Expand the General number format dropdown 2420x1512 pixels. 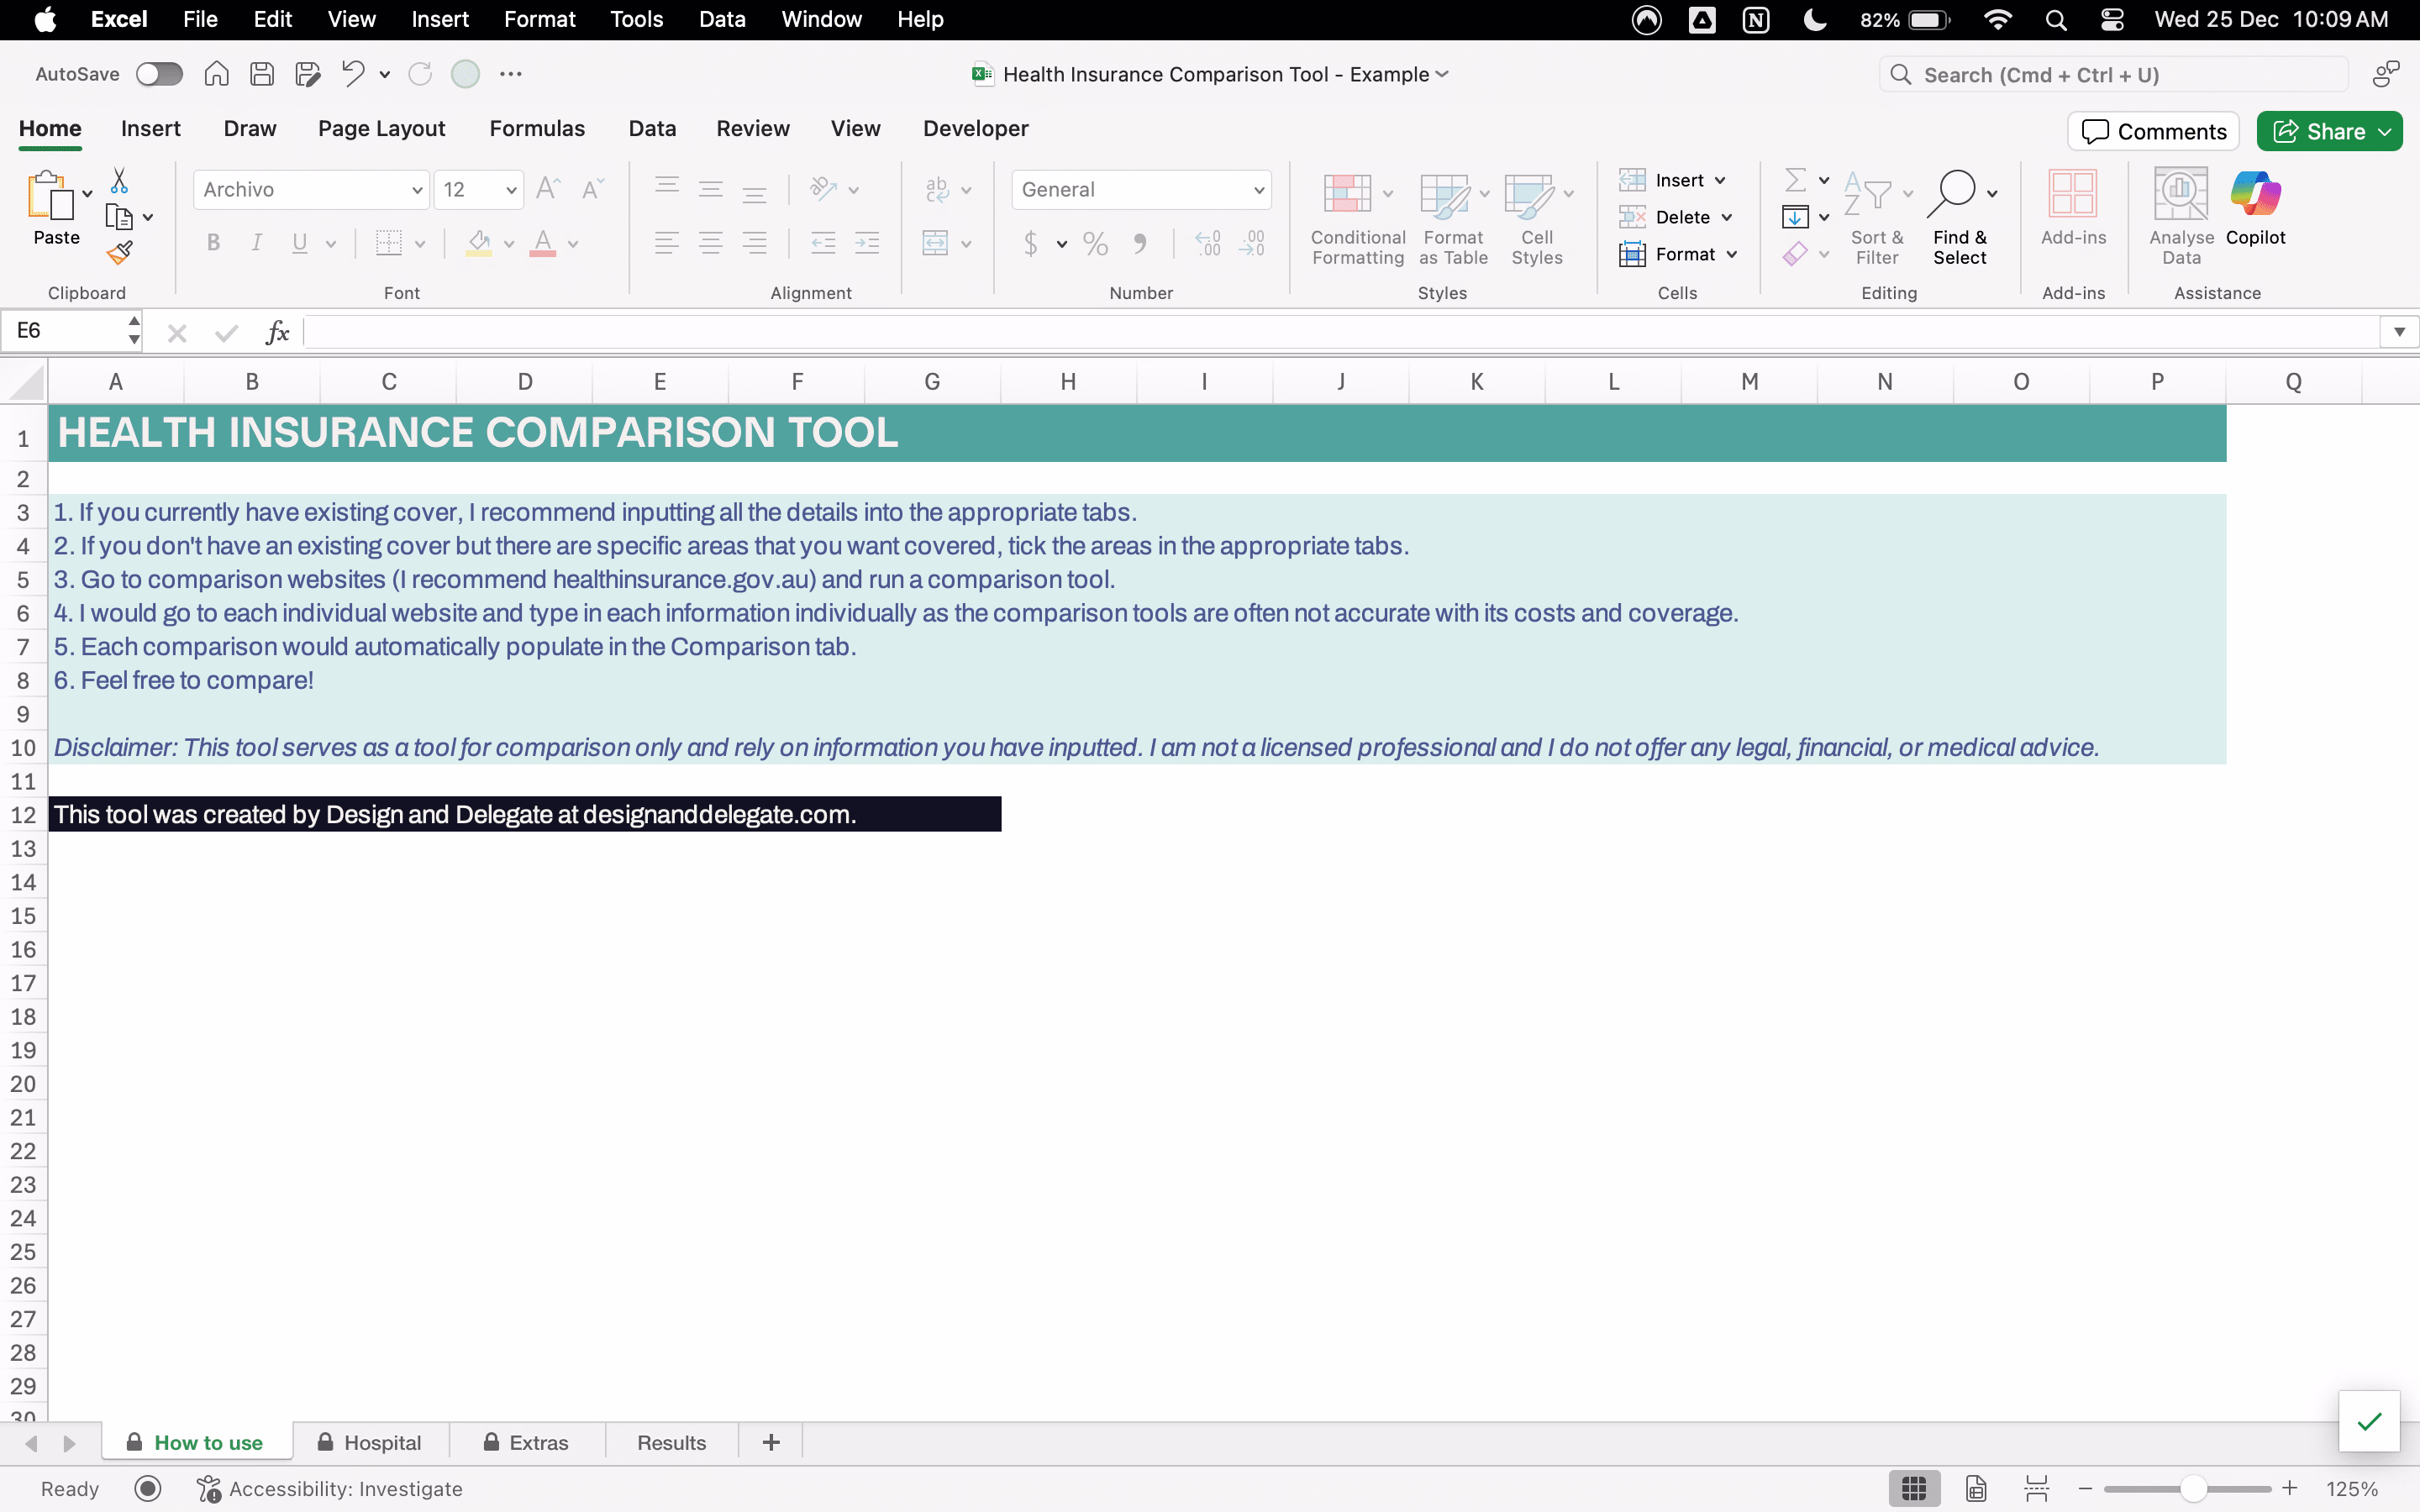coord(1258,190)
